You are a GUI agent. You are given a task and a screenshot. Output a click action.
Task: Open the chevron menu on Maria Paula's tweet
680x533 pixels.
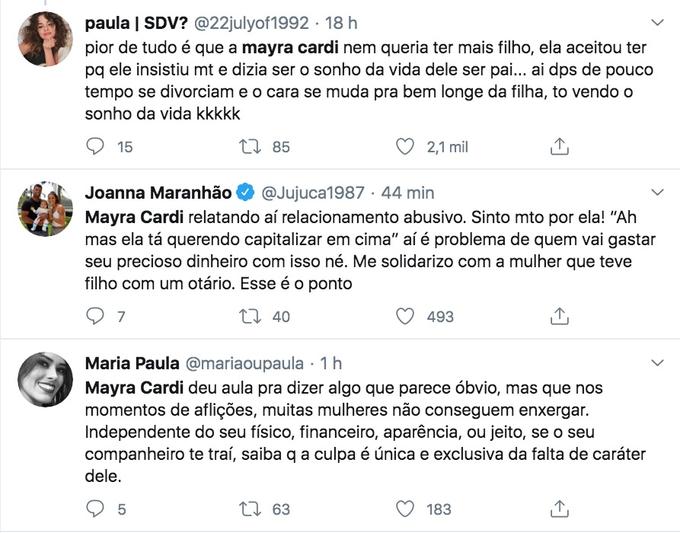(x=656, y=362)
